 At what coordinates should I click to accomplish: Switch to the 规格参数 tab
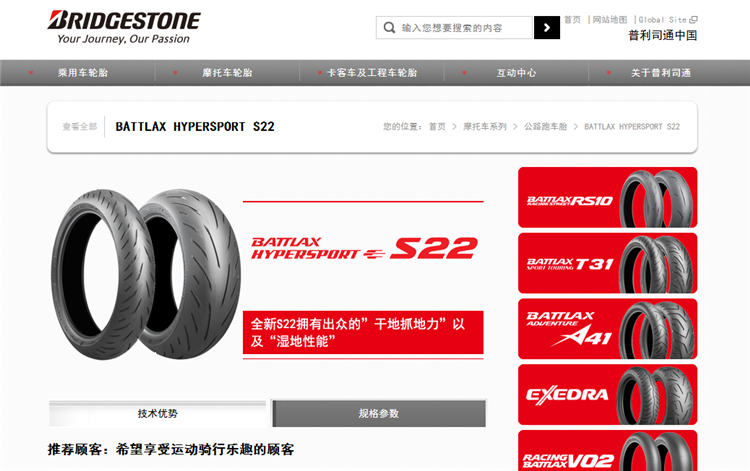(379, 413)
